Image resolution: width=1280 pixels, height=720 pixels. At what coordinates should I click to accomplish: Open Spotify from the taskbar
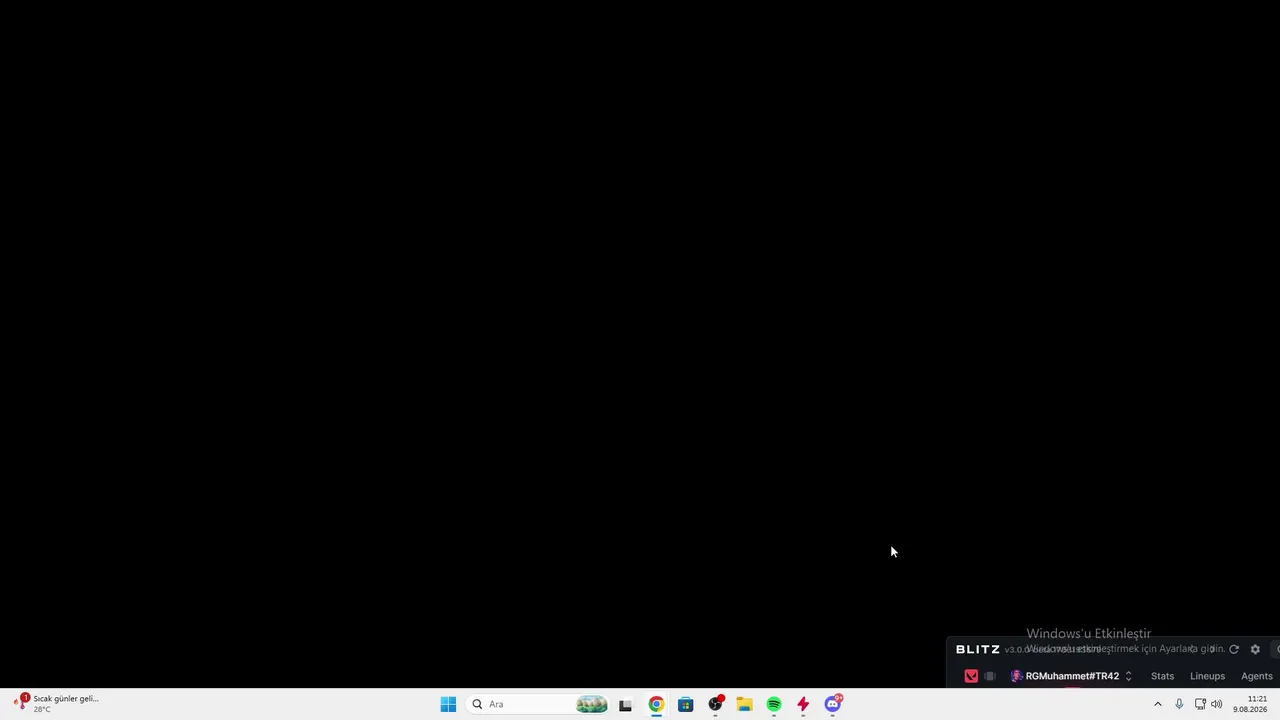point(774,704)
